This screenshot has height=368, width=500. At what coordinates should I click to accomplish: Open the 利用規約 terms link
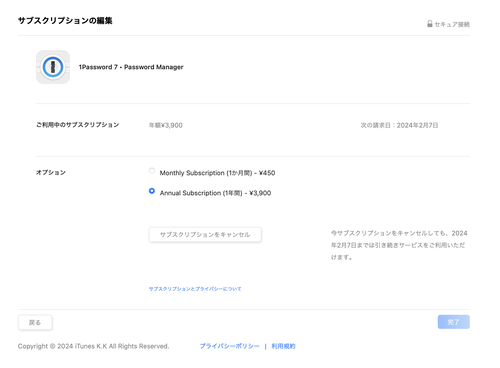point(283,346)
